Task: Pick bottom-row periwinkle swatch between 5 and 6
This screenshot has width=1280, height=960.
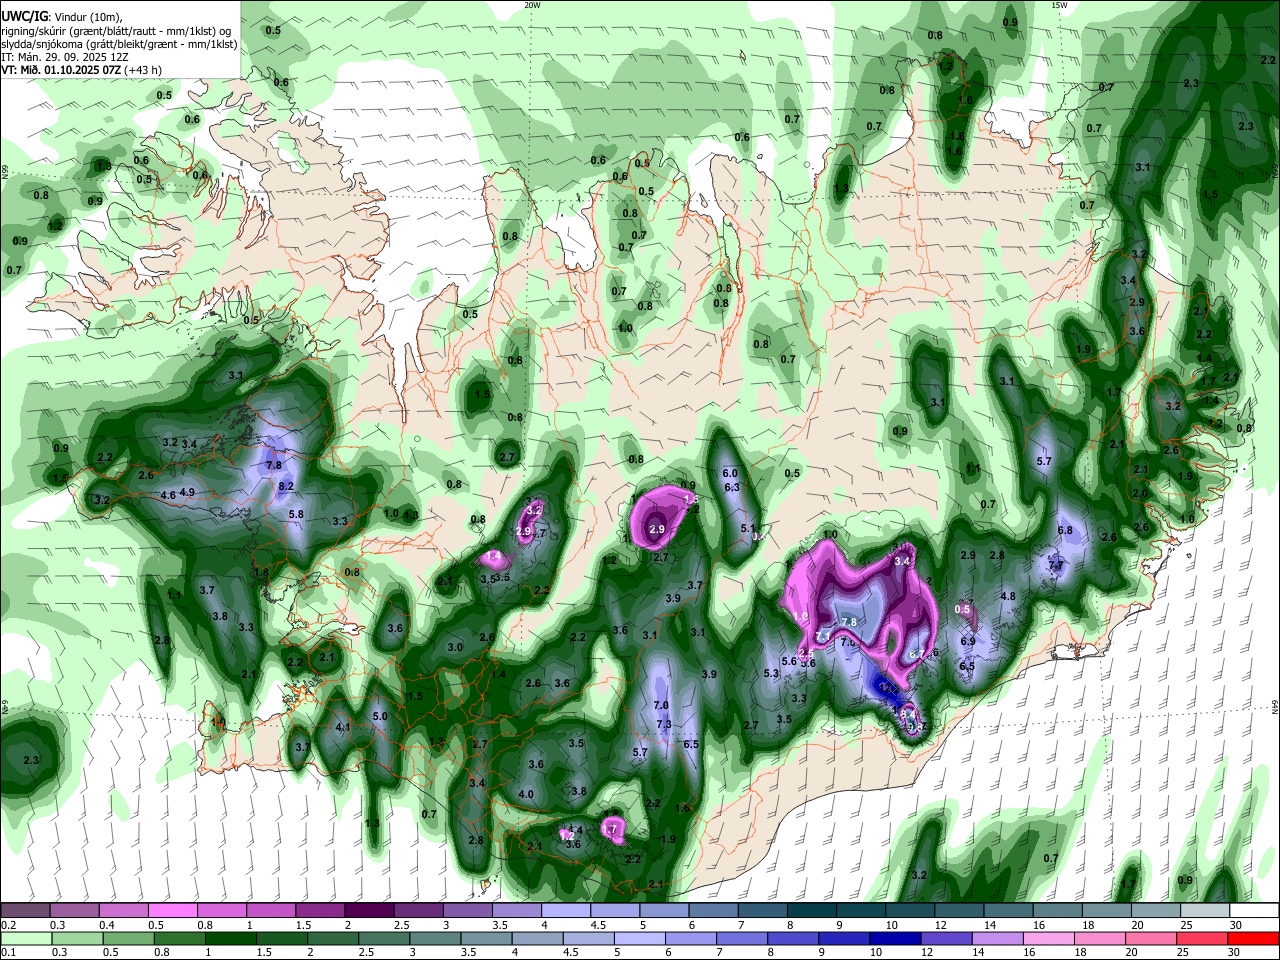Action: (x=639, y=938)
